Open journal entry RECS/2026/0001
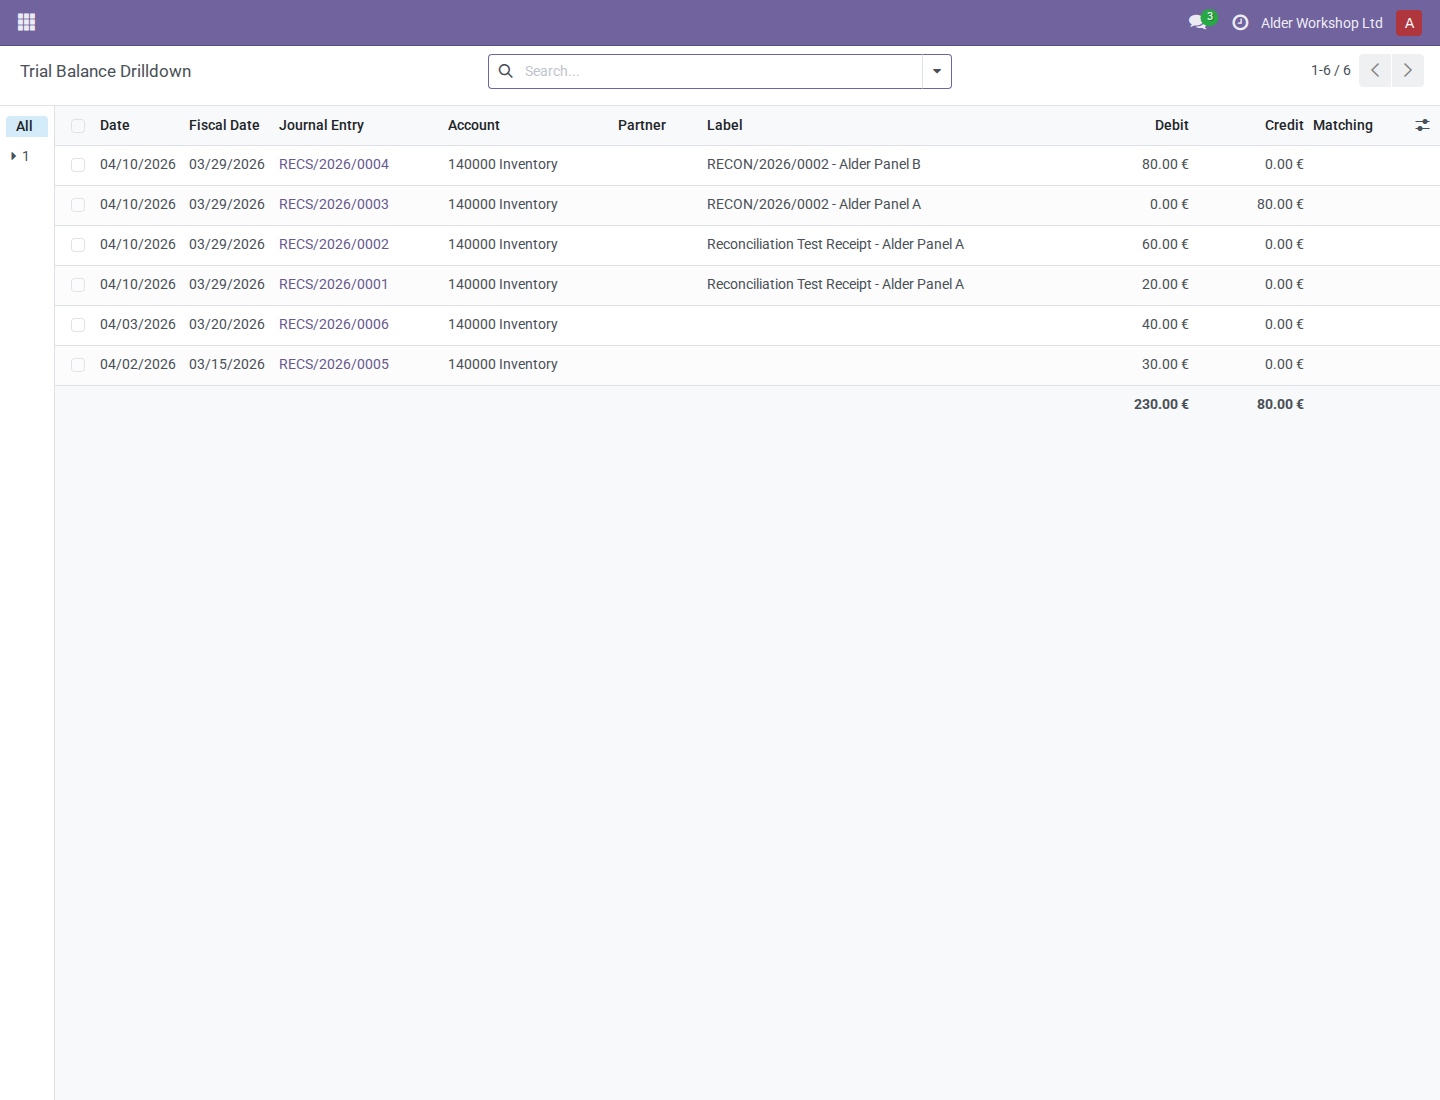The width and height of the screenshot is (1440, 1100). tap(334, 284)
